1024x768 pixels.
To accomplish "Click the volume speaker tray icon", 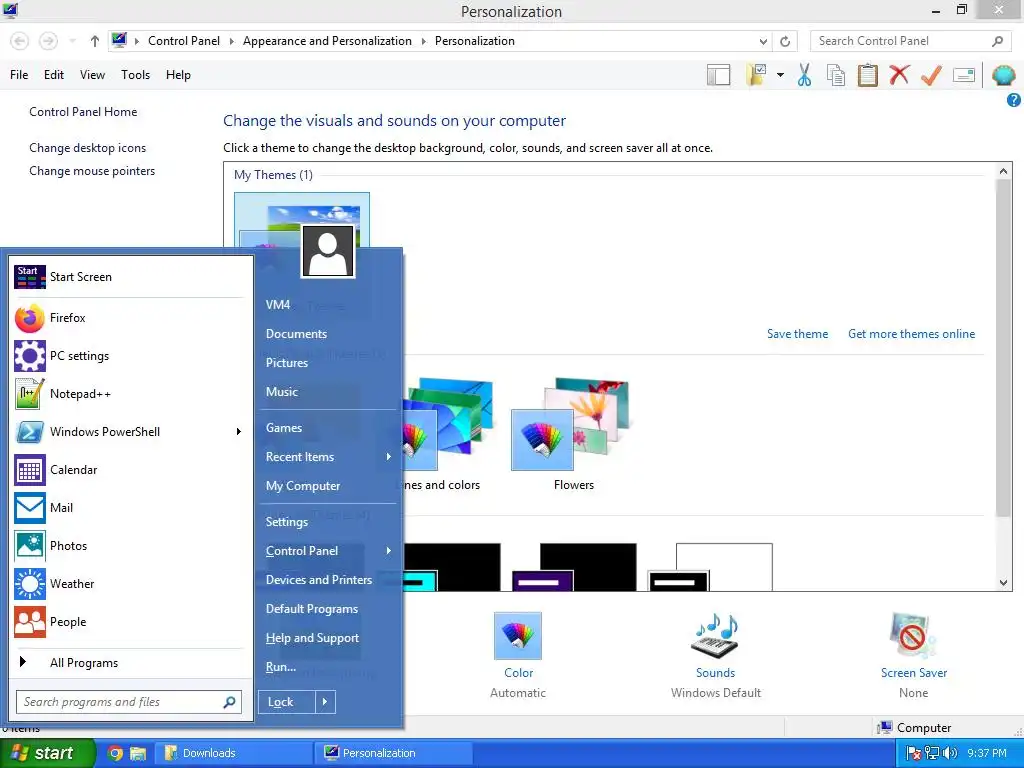I will (x=950, y=753).
